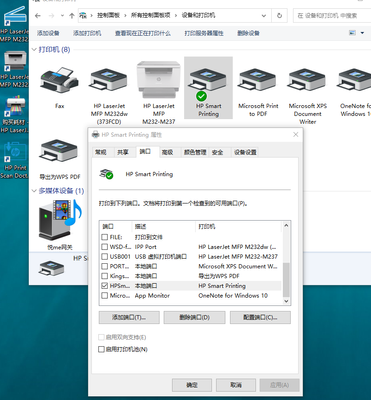The height and width of the screenshot is (400, 371).
Task: Click 删除端口(D) button
Action: point(194,317)
